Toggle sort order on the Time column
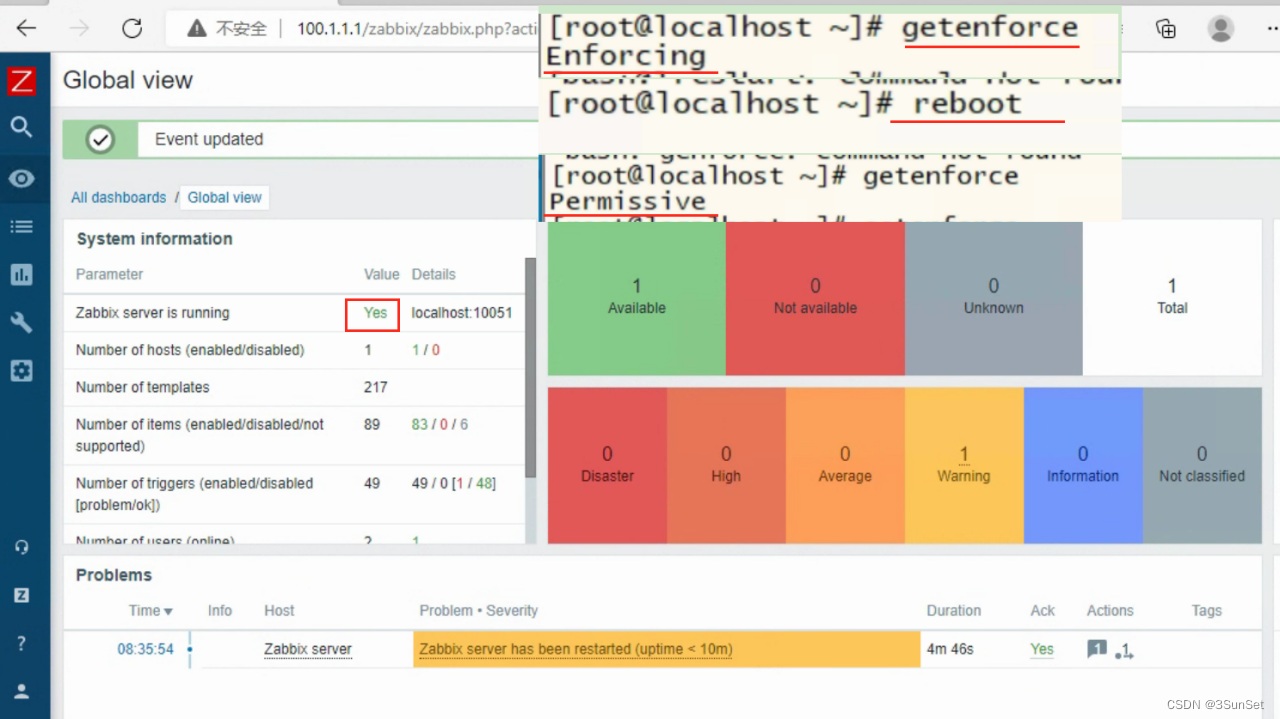1280x719 pixels. tap(150, 610)
